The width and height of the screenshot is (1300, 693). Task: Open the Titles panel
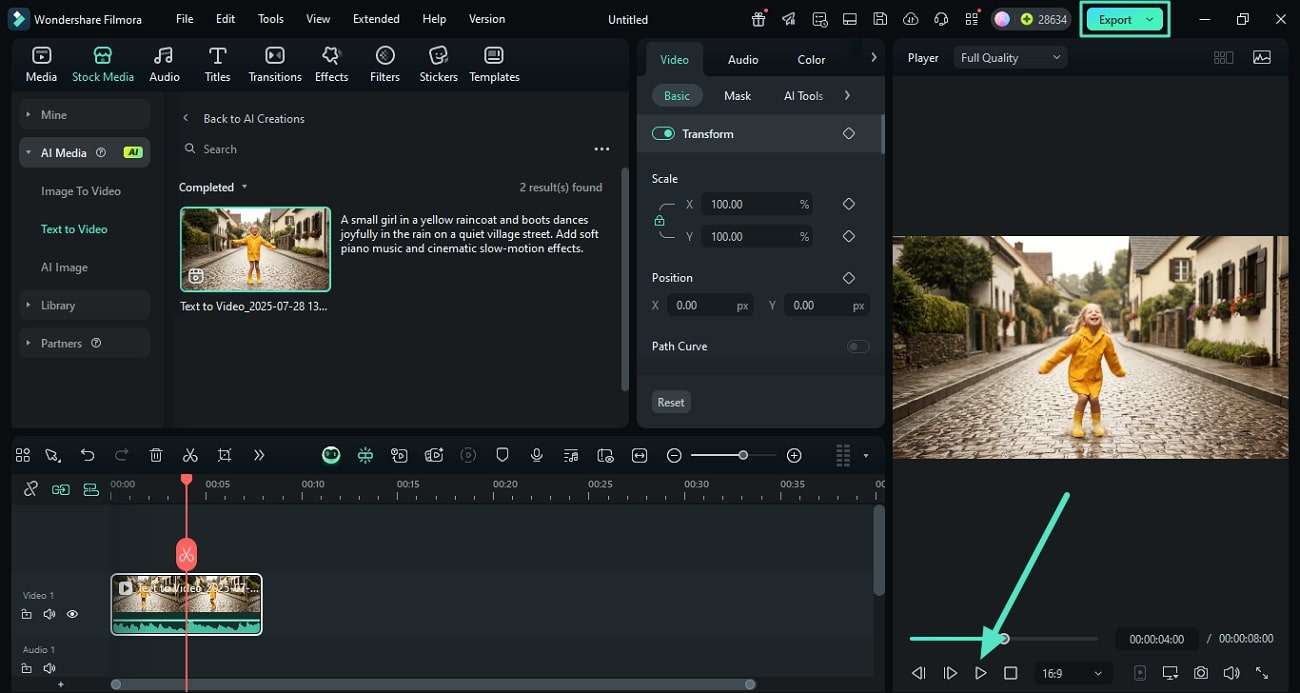pos(217,64)
